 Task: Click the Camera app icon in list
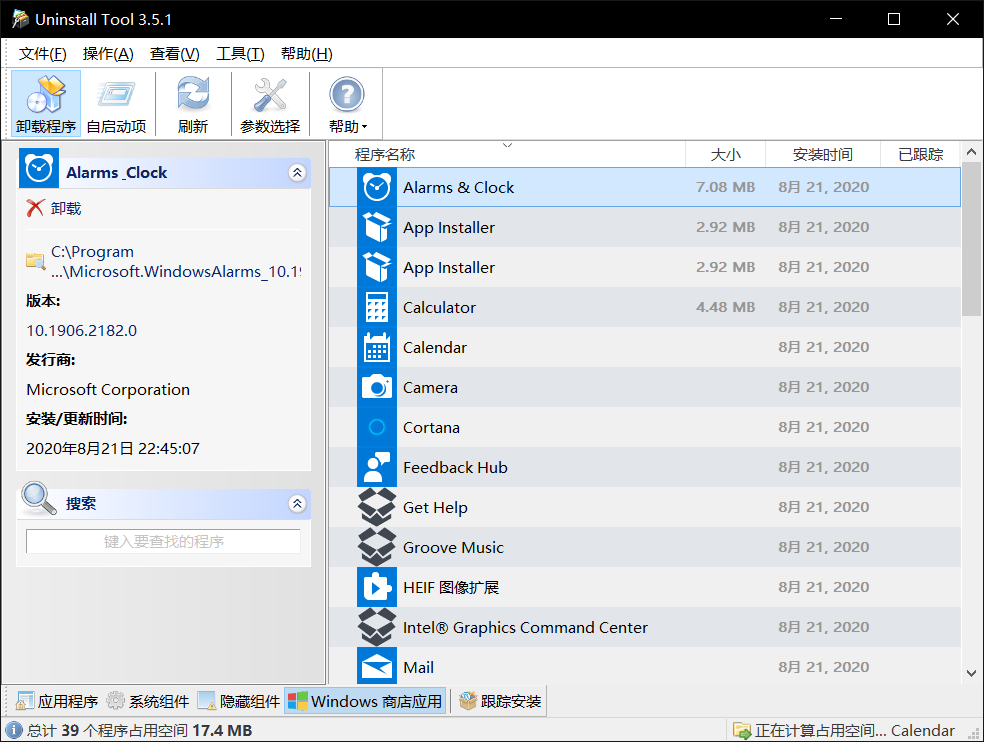coord(377,388)
